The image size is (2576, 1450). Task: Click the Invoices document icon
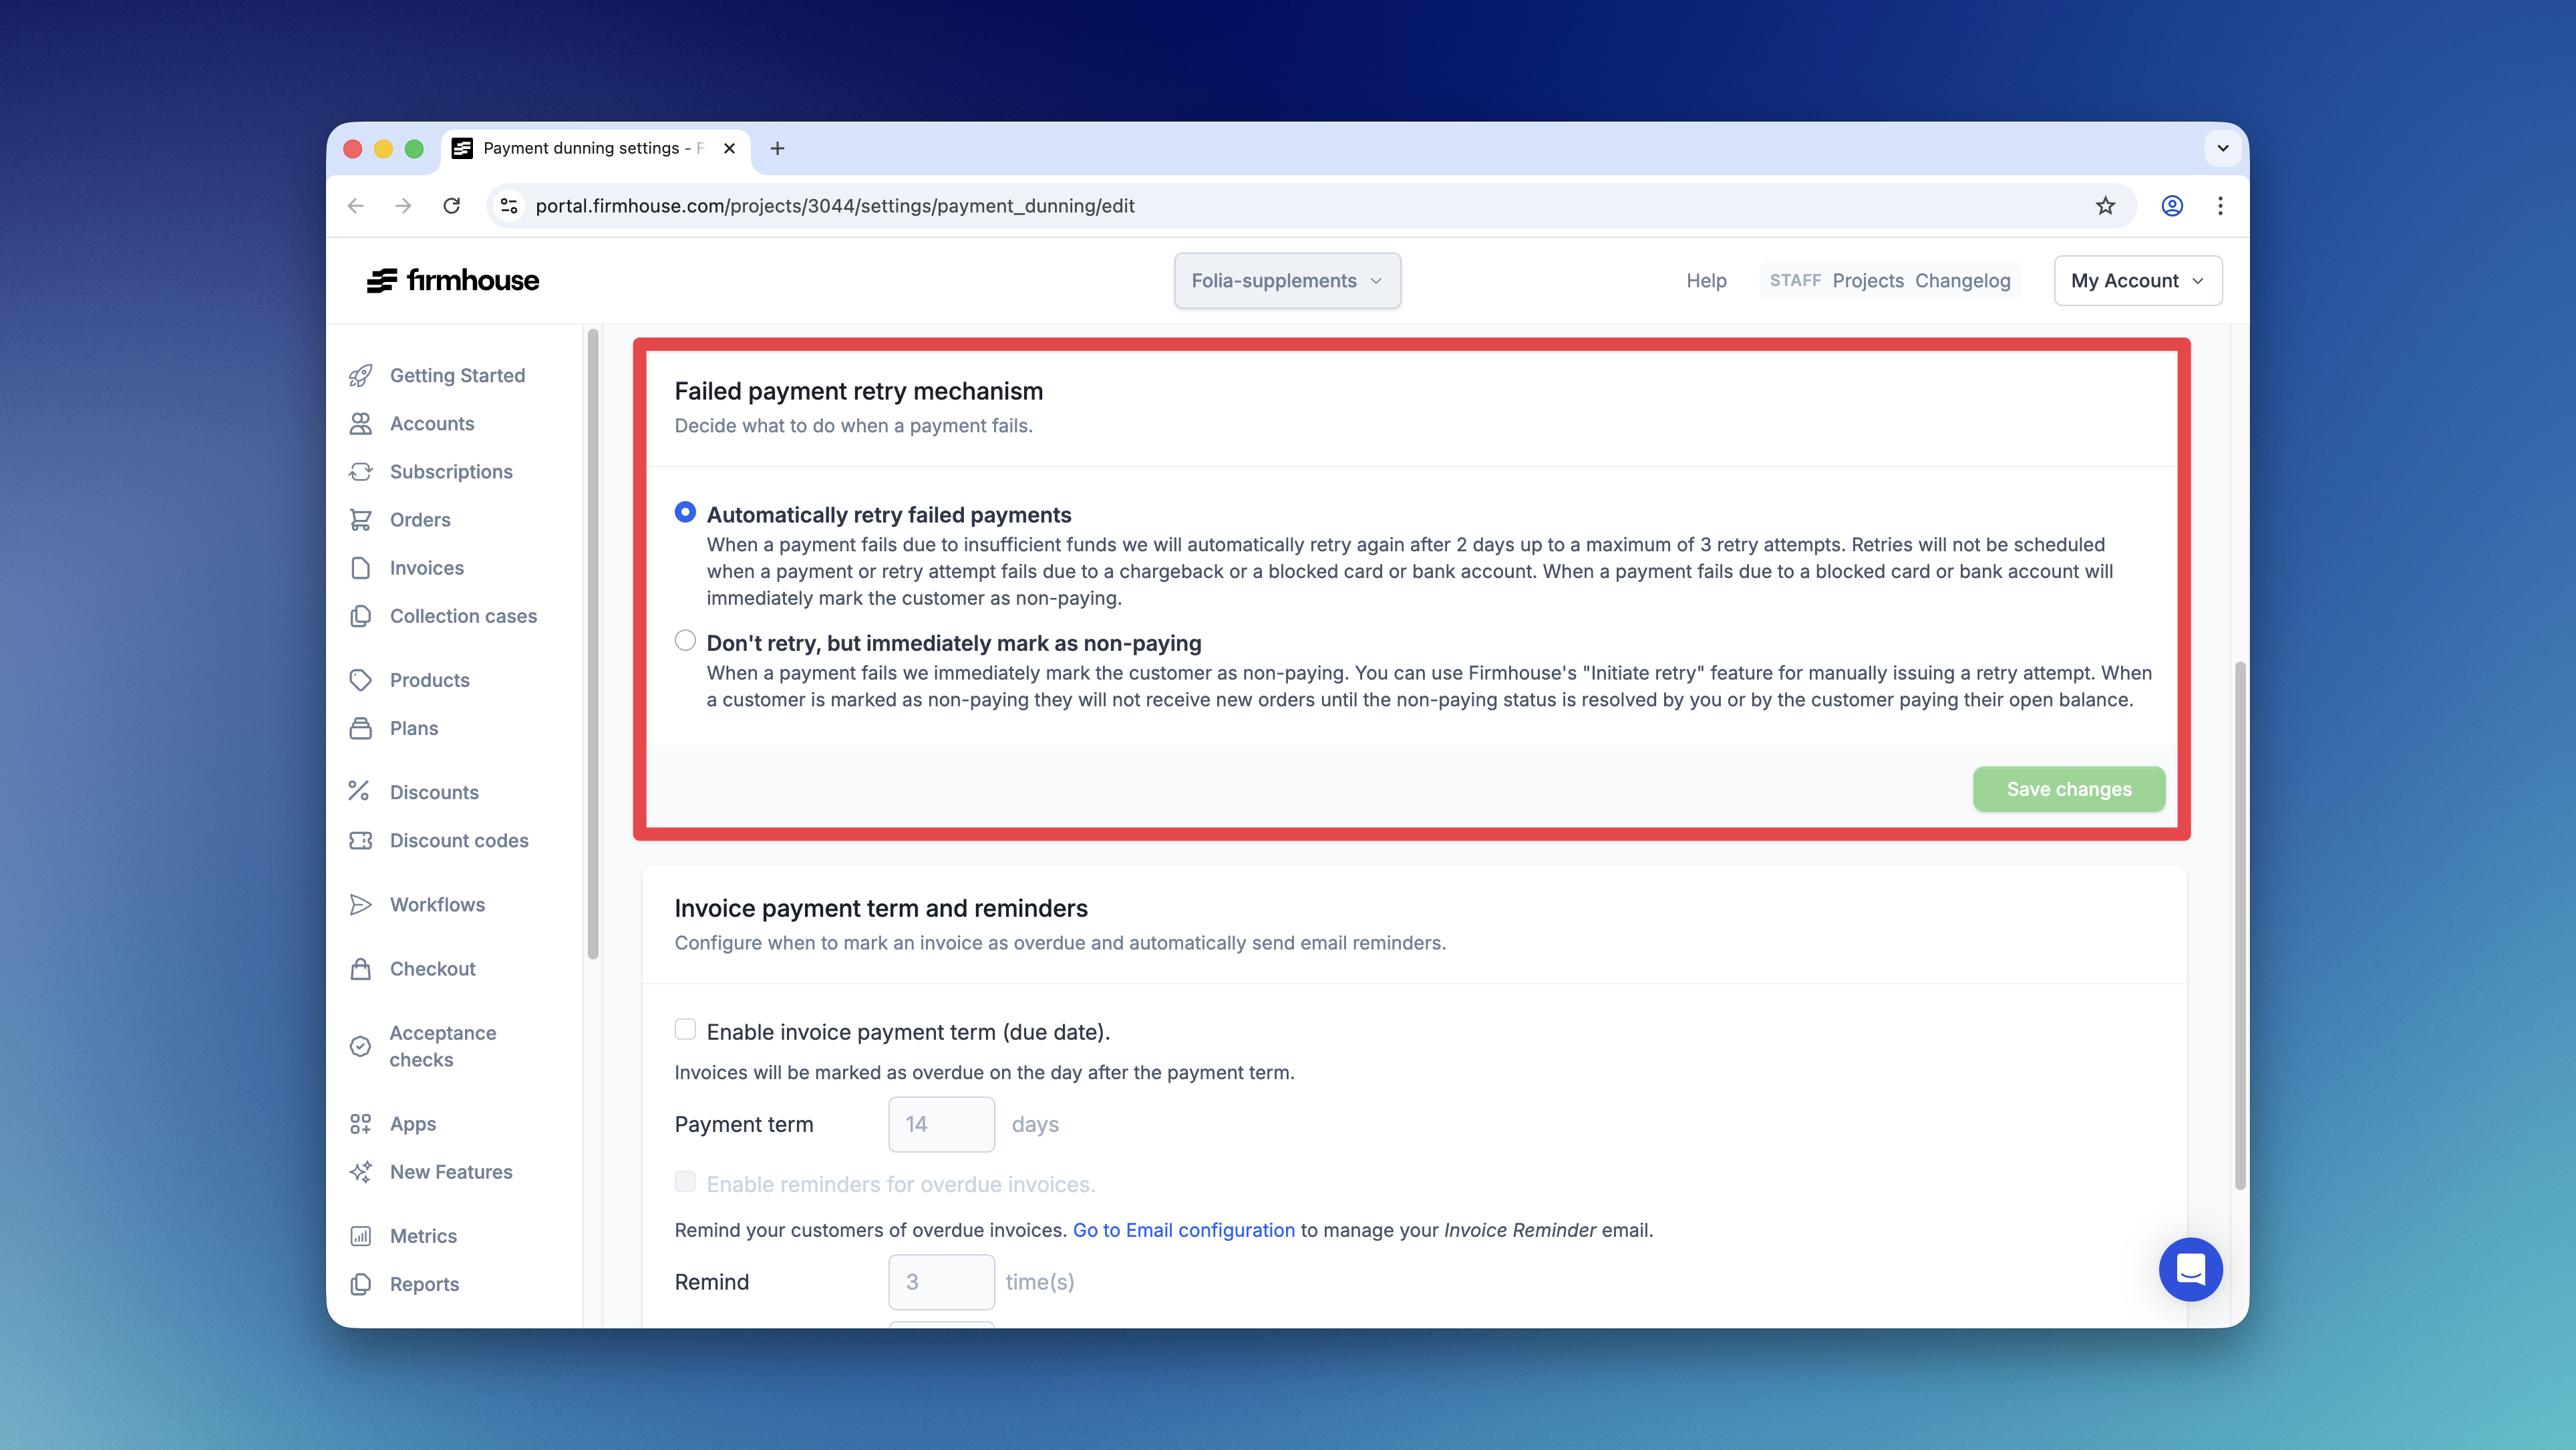(x=362, y=567)
